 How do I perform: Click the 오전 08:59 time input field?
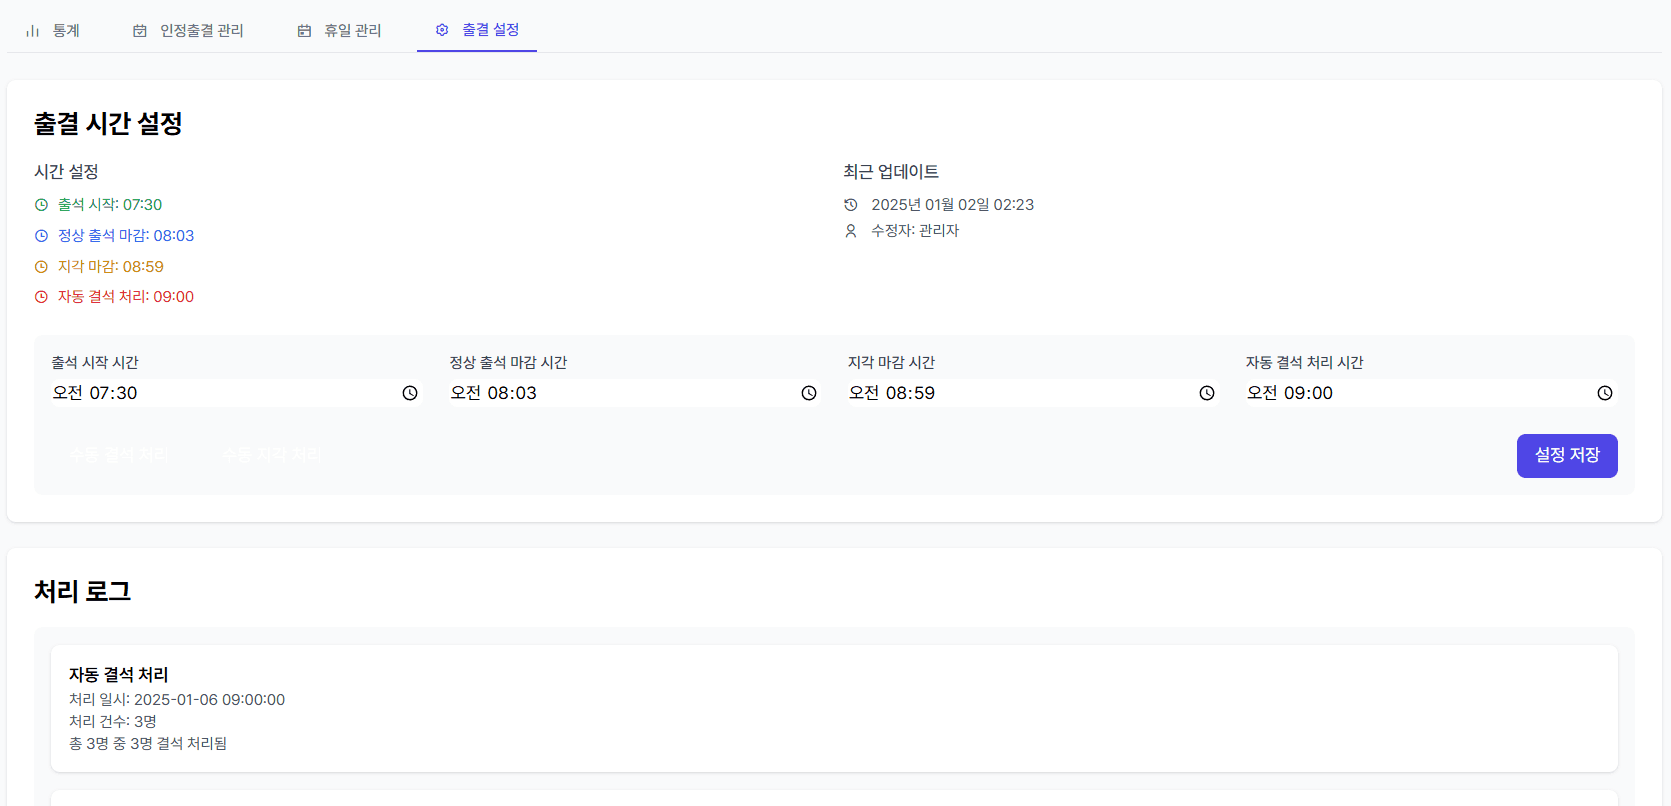pyautogui.click(x=1015, y=393)
